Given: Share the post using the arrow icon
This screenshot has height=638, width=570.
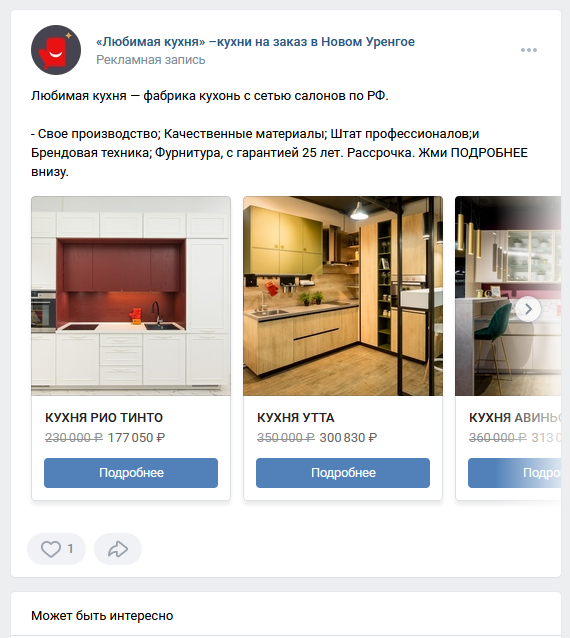Looking at the screenshot, I should 118,549.
